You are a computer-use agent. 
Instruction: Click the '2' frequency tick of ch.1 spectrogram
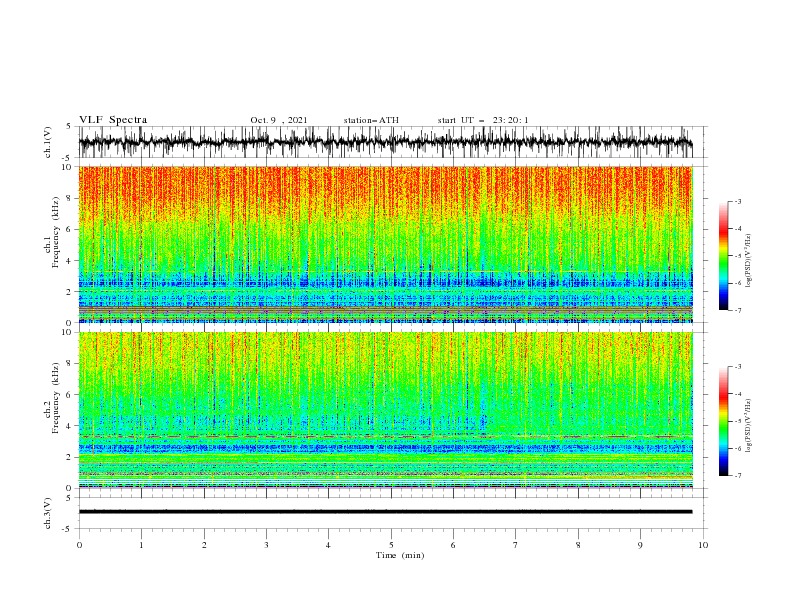[70, 292]
